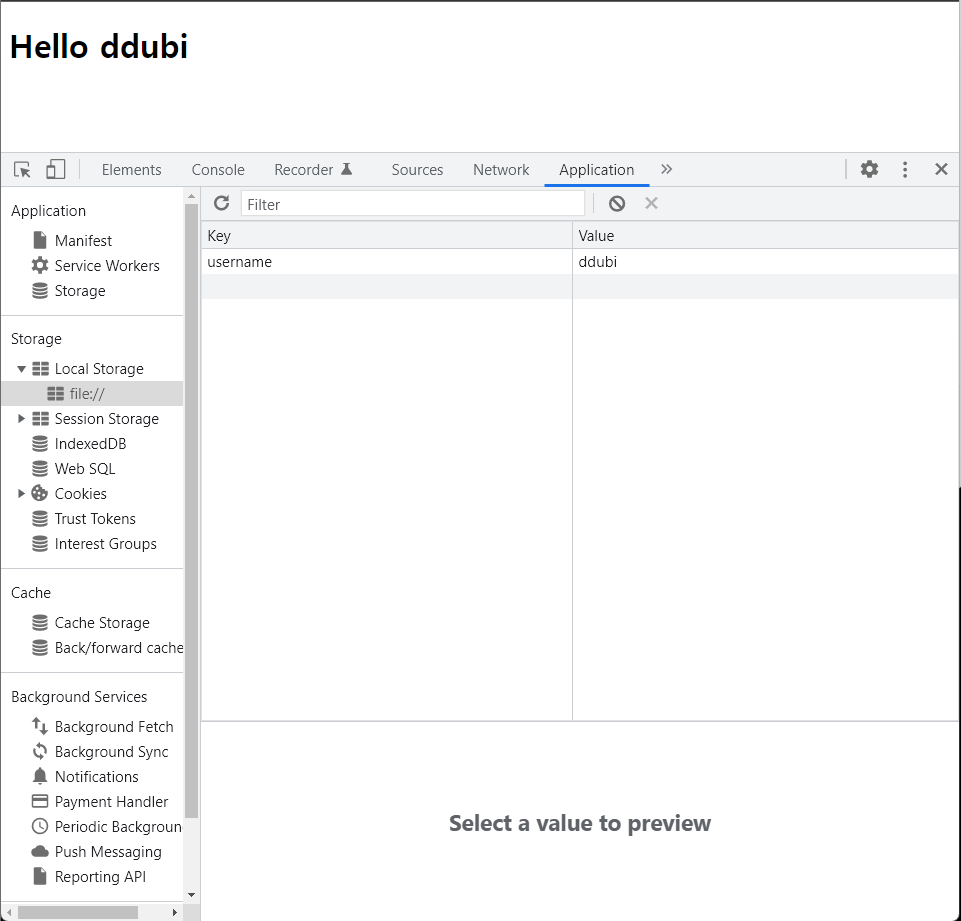Click the Local Storage grid icon
This screenshot has height=921, width=961.
click(x=40, y=368)
